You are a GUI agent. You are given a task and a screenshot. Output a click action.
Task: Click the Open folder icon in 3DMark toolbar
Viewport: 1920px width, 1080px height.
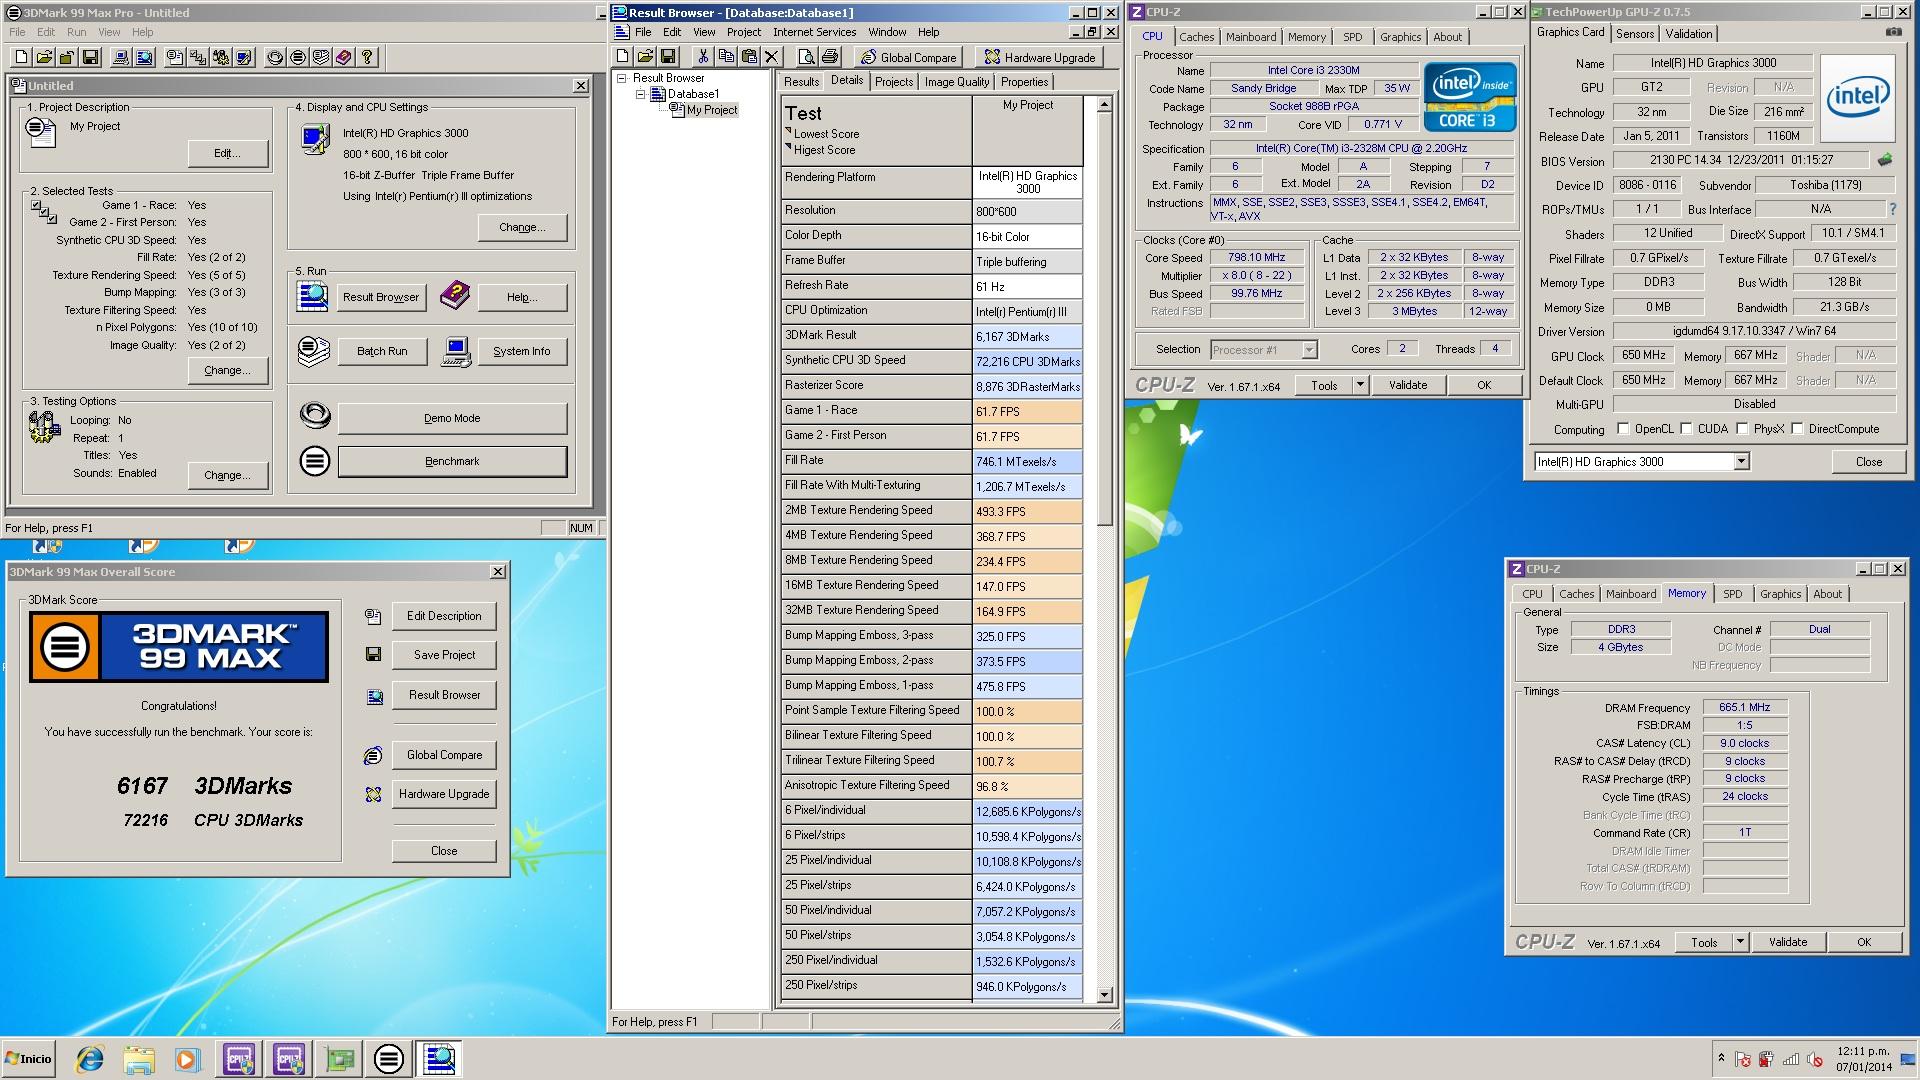click(44, 57)
